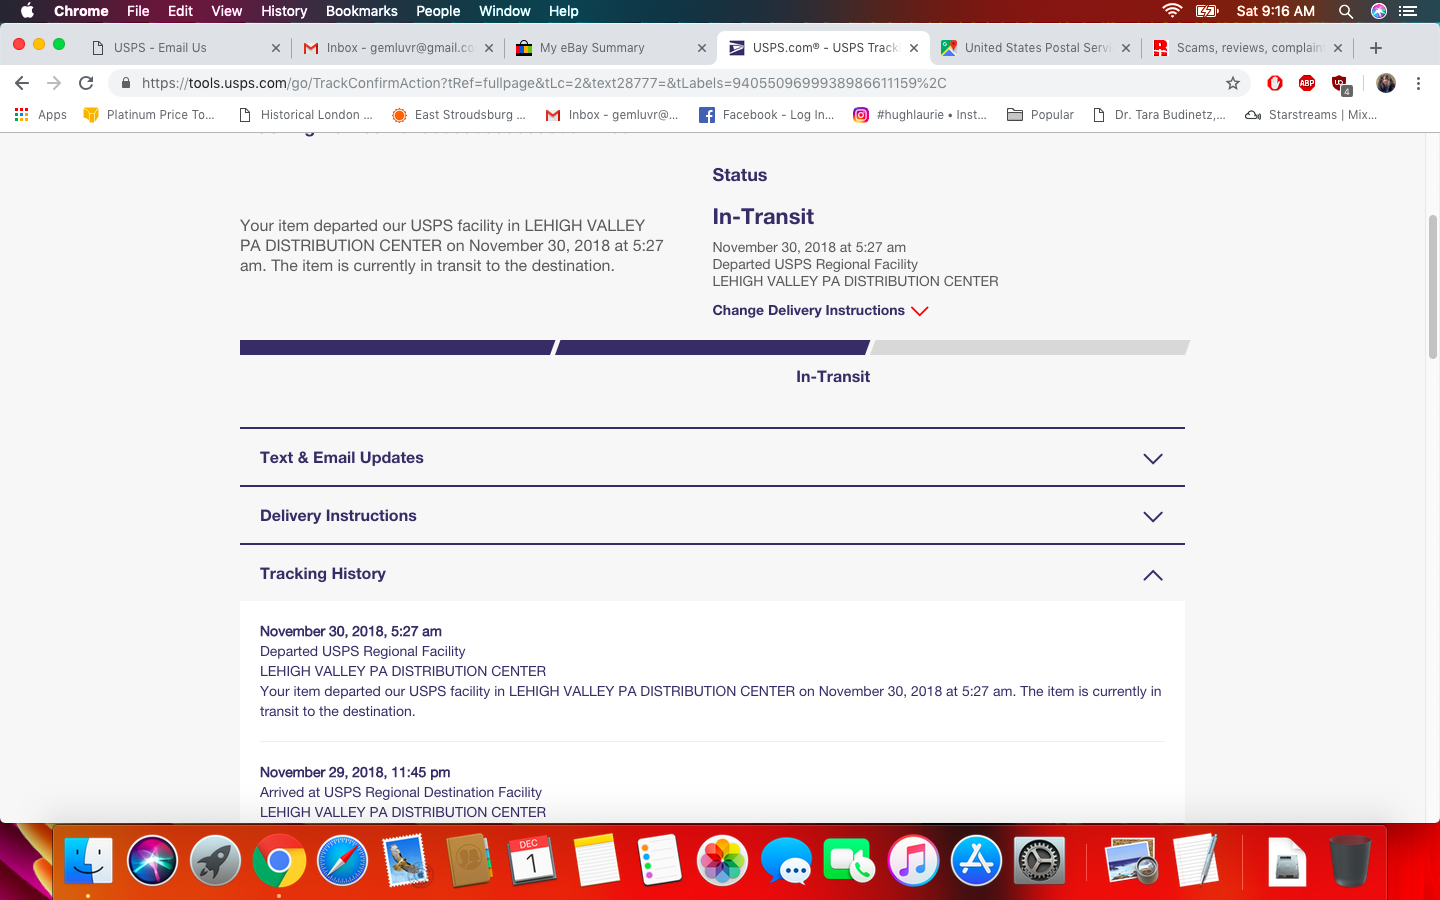This screenshot has width=1440, height=900.
Task: Open #hughlaurie Instagram bookmark
Action: [920, 115]
